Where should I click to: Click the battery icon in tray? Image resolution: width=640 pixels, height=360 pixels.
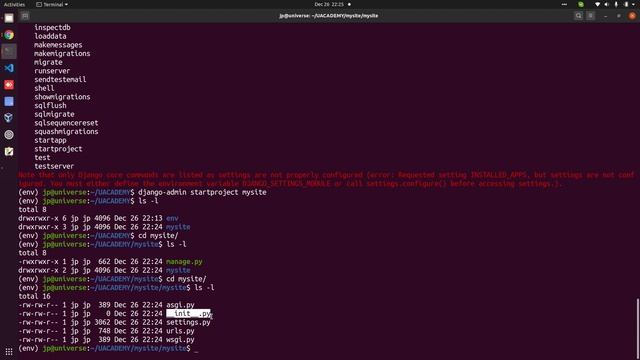(626, 4)
